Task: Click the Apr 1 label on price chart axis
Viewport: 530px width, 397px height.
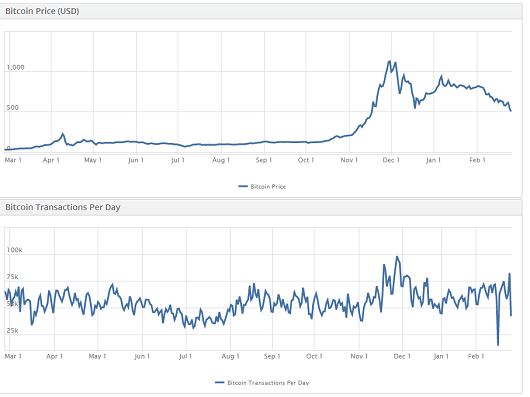Action: click(x=51, y=160)
